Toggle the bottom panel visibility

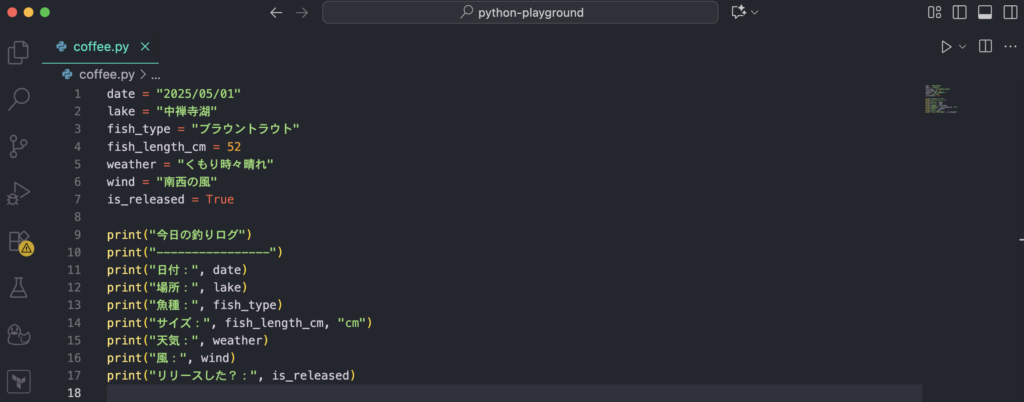[x=984, y=12]
